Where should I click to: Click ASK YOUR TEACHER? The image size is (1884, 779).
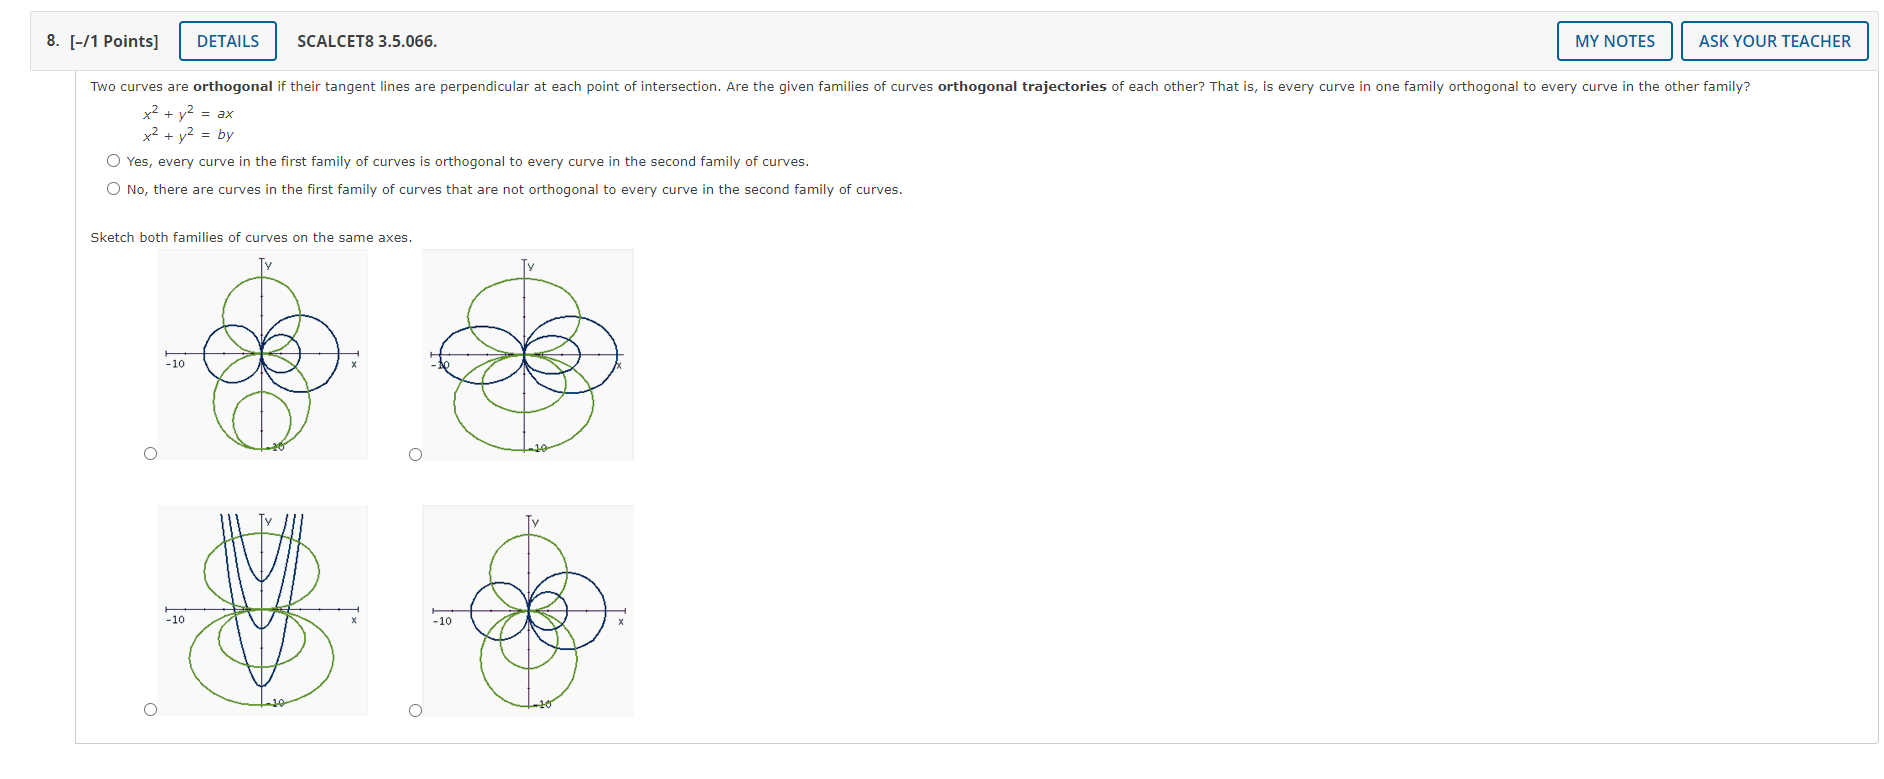(x=1775, y=41)
